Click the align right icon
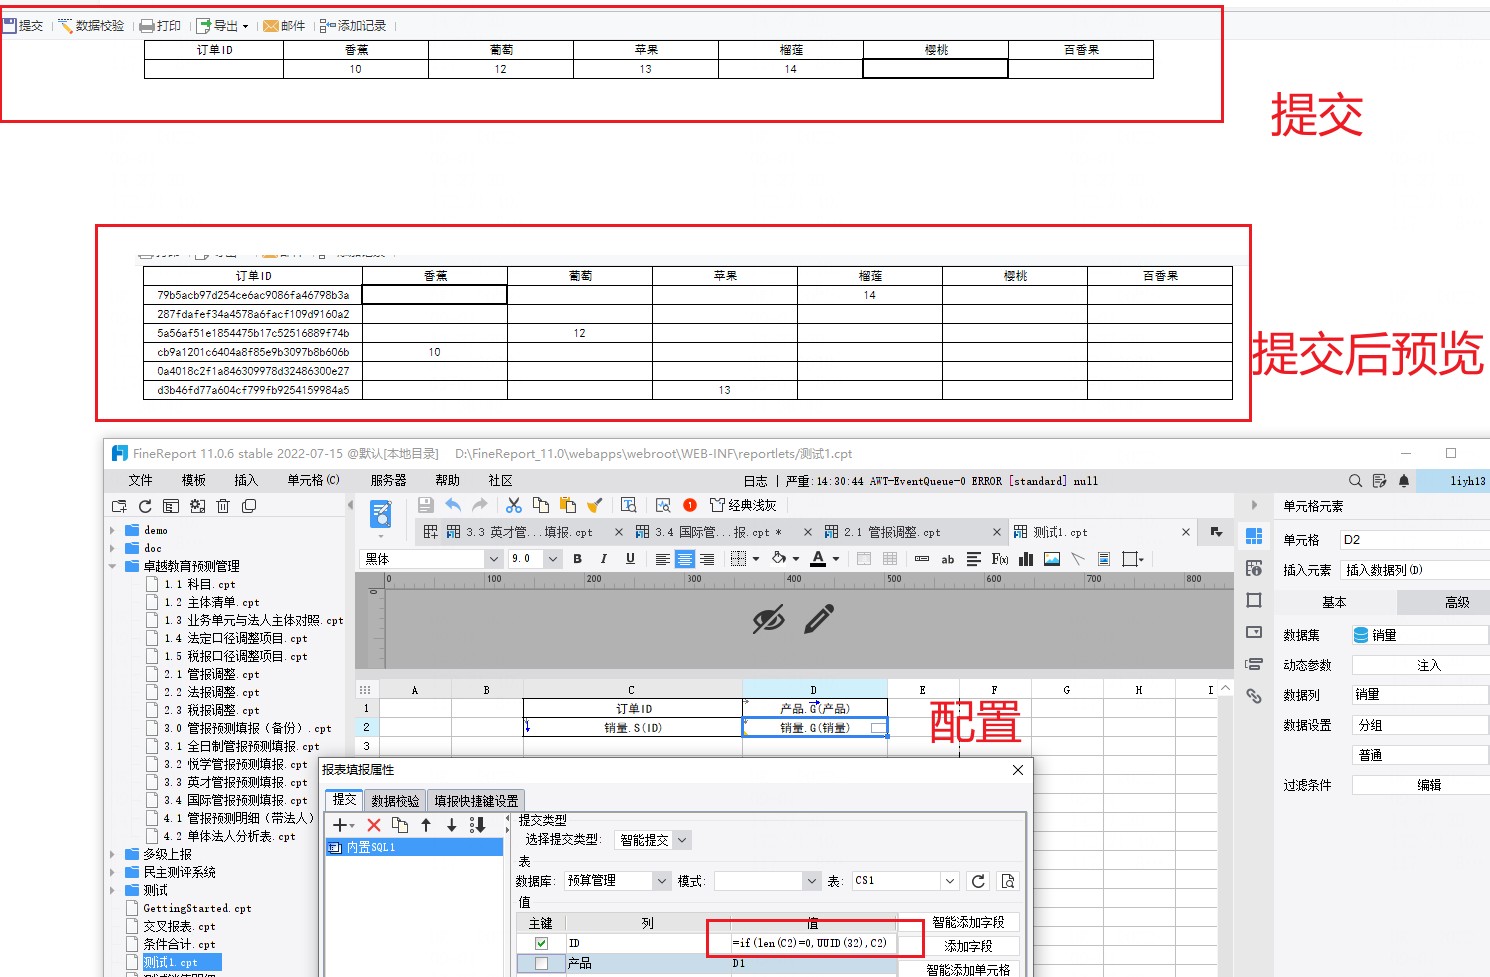The image size is (1490, 977). (707, 559)
